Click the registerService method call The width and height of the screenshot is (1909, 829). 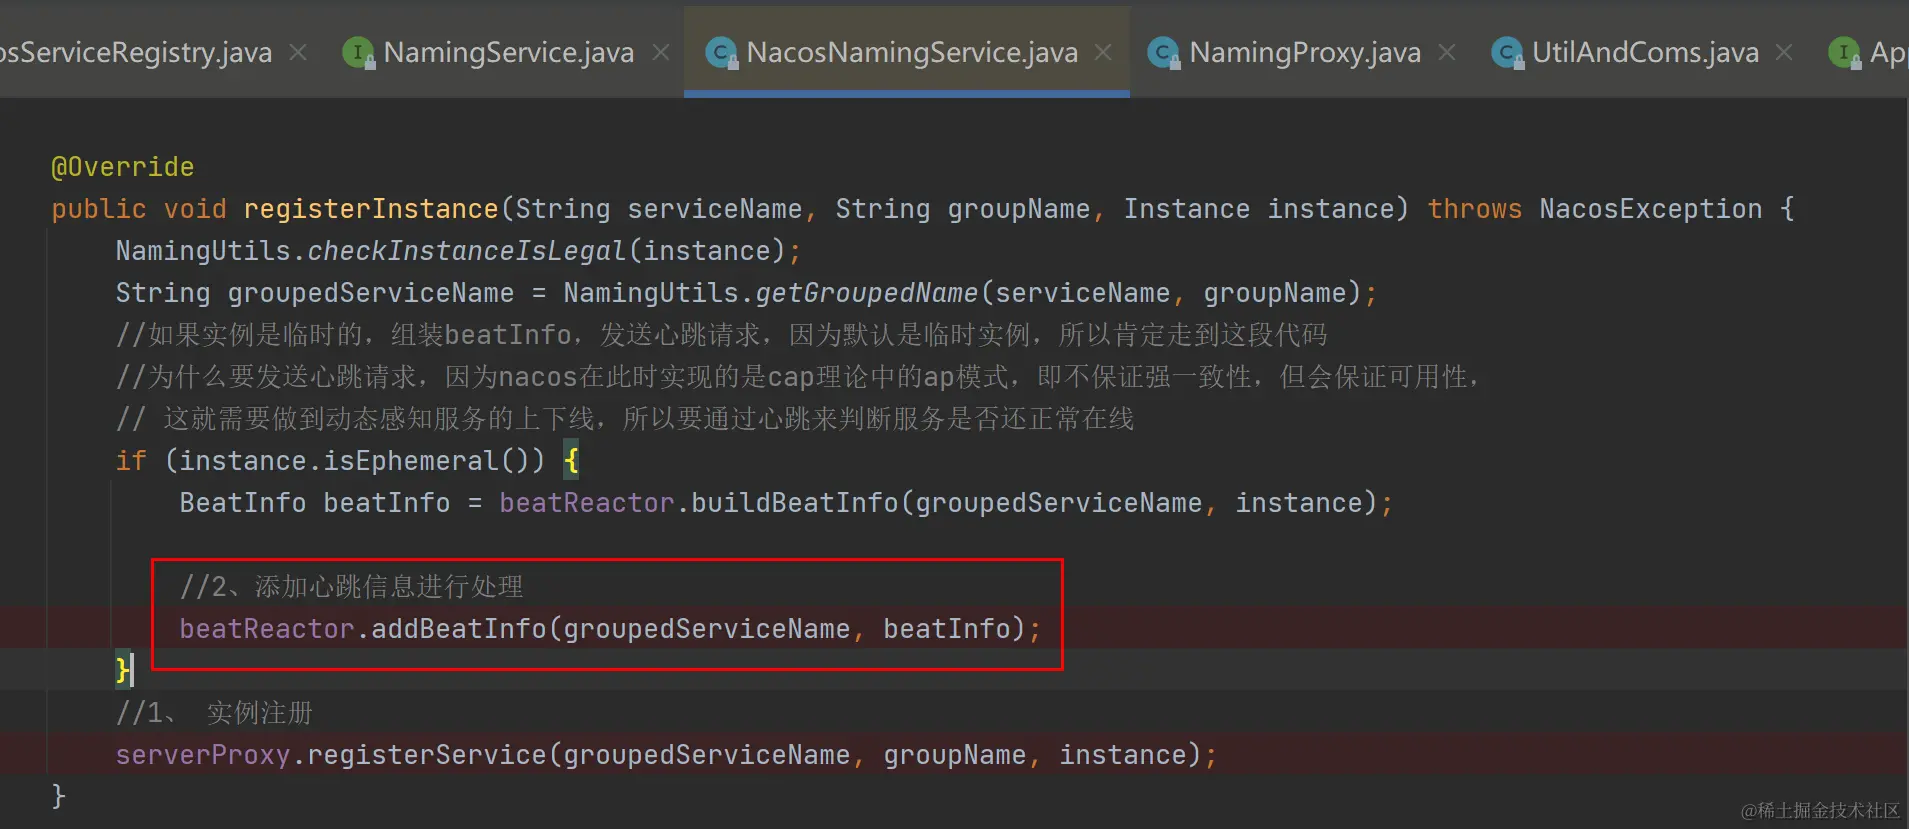pos(427,755)
